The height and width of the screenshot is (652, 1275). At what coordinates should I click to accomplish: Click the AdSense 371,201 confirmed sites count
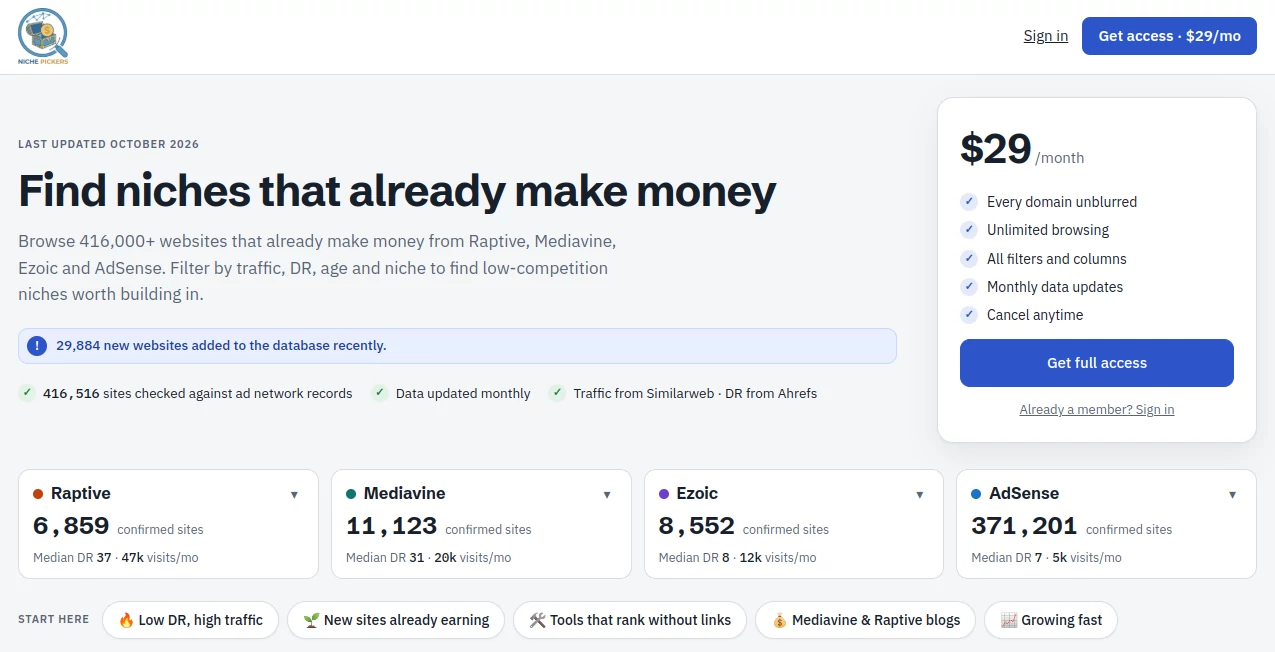point(1071,526)
